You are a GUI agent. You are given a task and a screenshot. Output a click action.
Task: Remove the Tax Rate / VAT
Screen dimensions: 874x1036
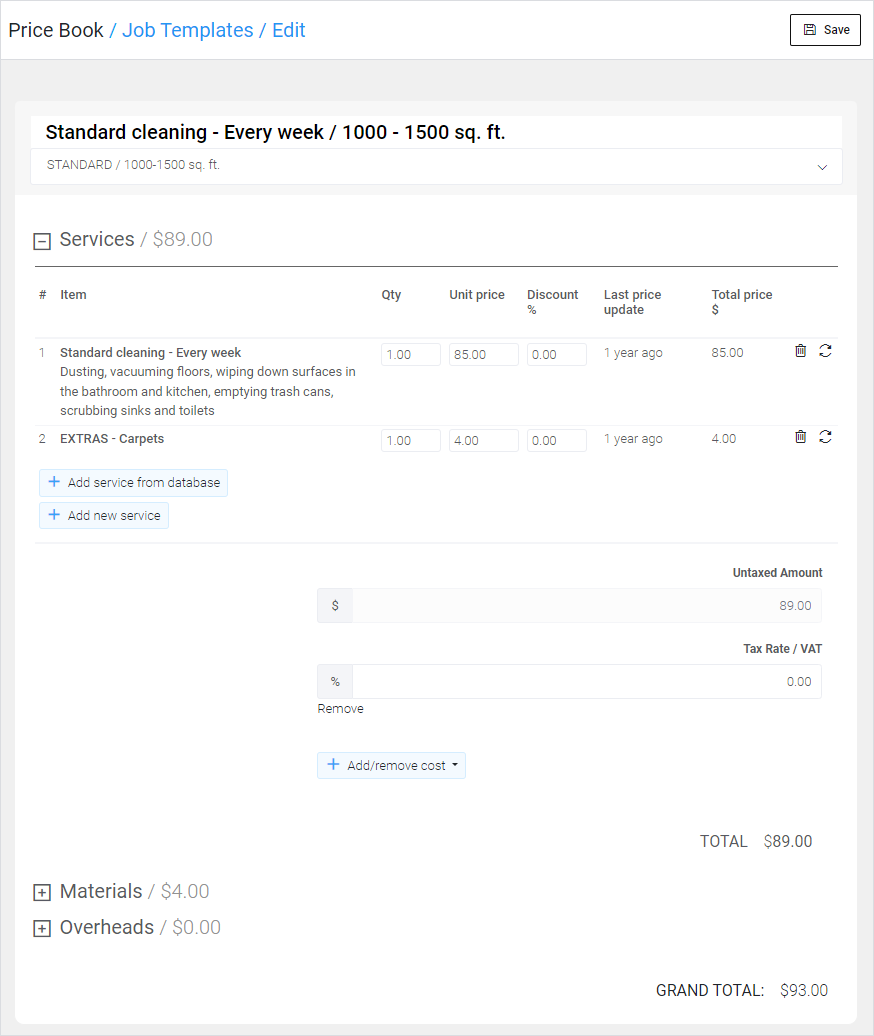(x=341, y=709)
